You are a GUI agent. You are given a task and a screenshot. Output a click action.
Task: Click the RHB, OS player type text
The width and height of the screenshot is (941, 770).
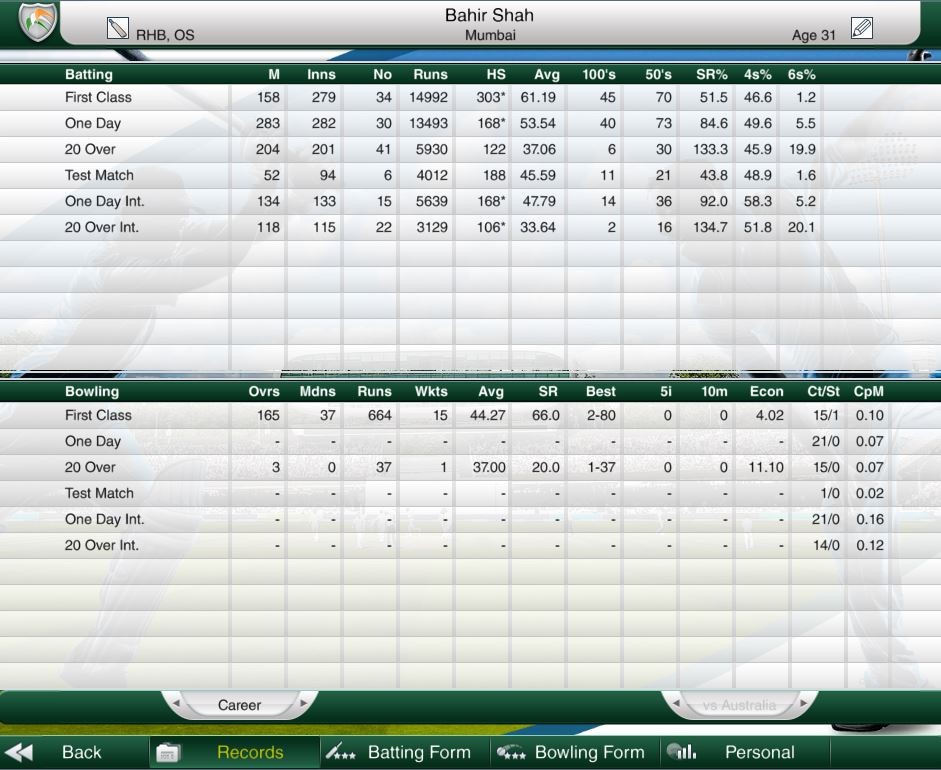pos(165,35)
